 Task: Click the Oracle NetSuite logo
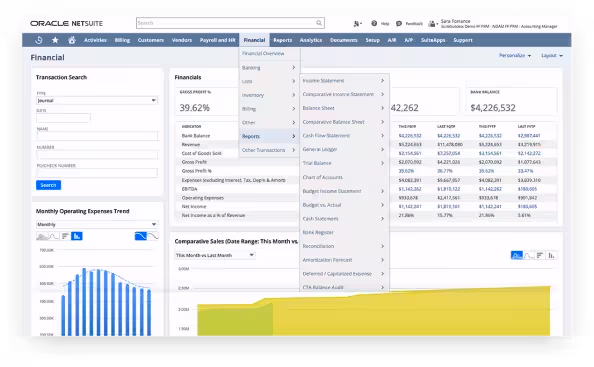click(x=67, y=23)
